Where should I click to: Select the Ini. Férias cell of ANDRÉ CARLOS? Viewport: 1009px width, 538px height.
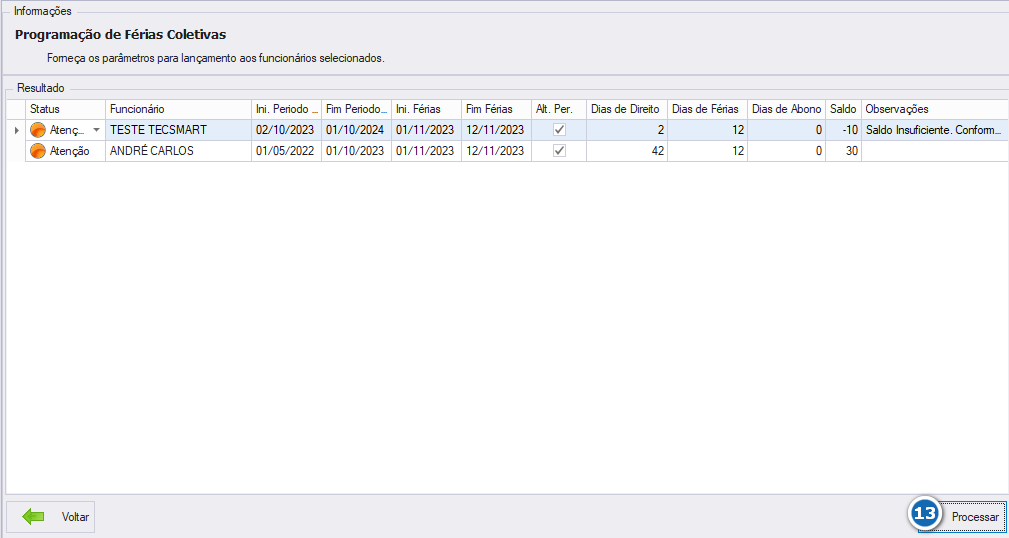[426, 151]
